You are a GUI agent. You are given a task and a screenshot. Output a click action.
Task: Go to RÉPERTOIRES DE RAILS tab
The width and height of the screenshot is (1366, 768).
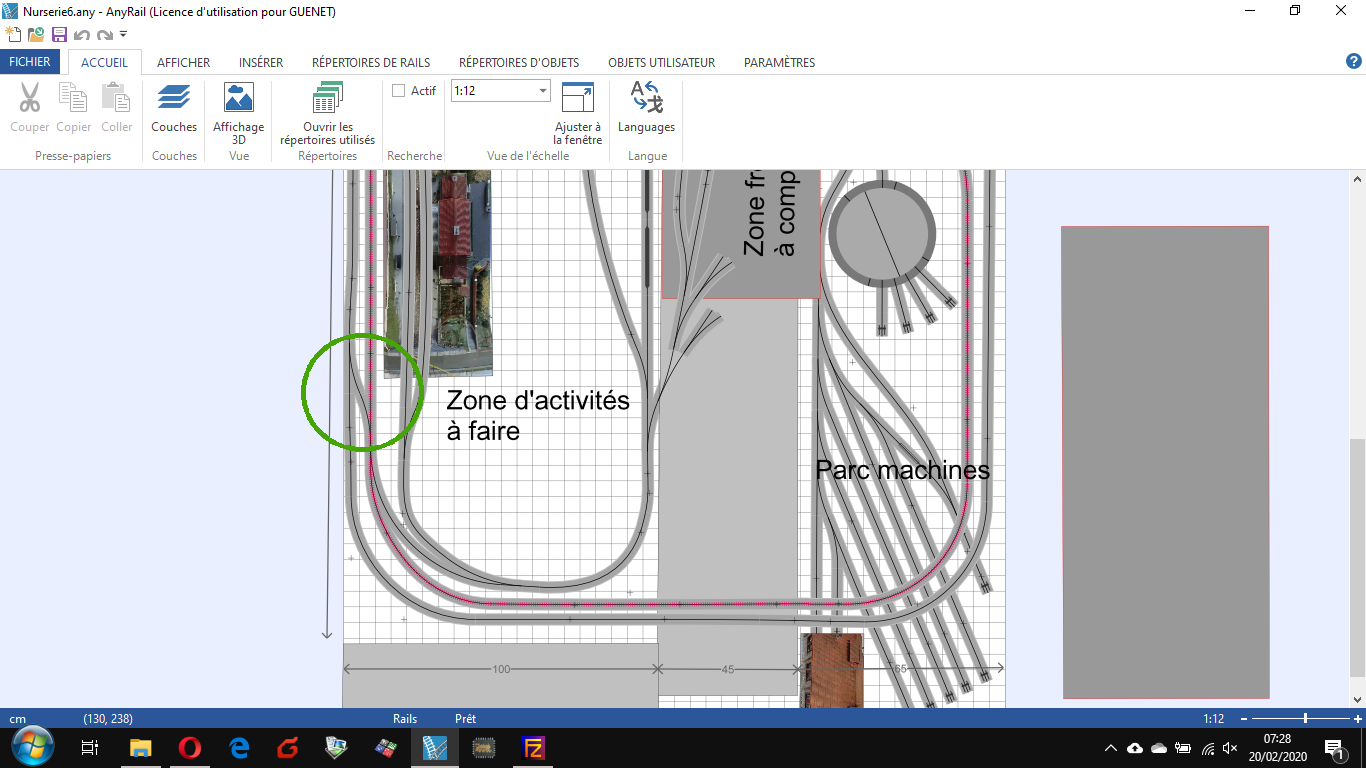click(371, 62)
